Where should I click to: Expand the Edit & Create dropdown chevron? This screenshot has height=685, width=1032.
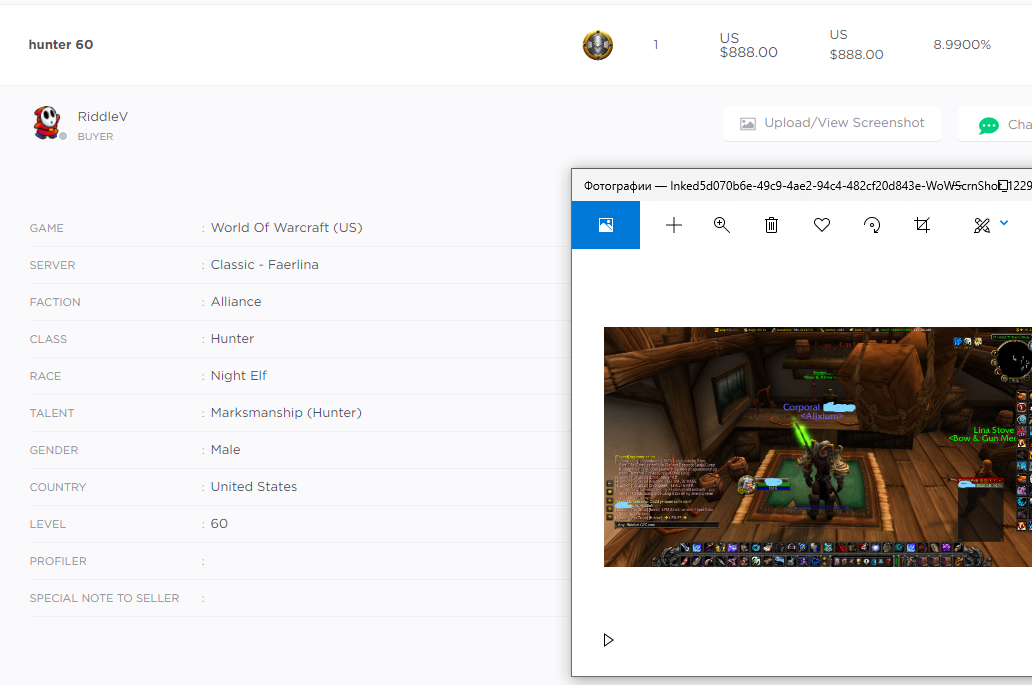click(x=1004, y=223)
